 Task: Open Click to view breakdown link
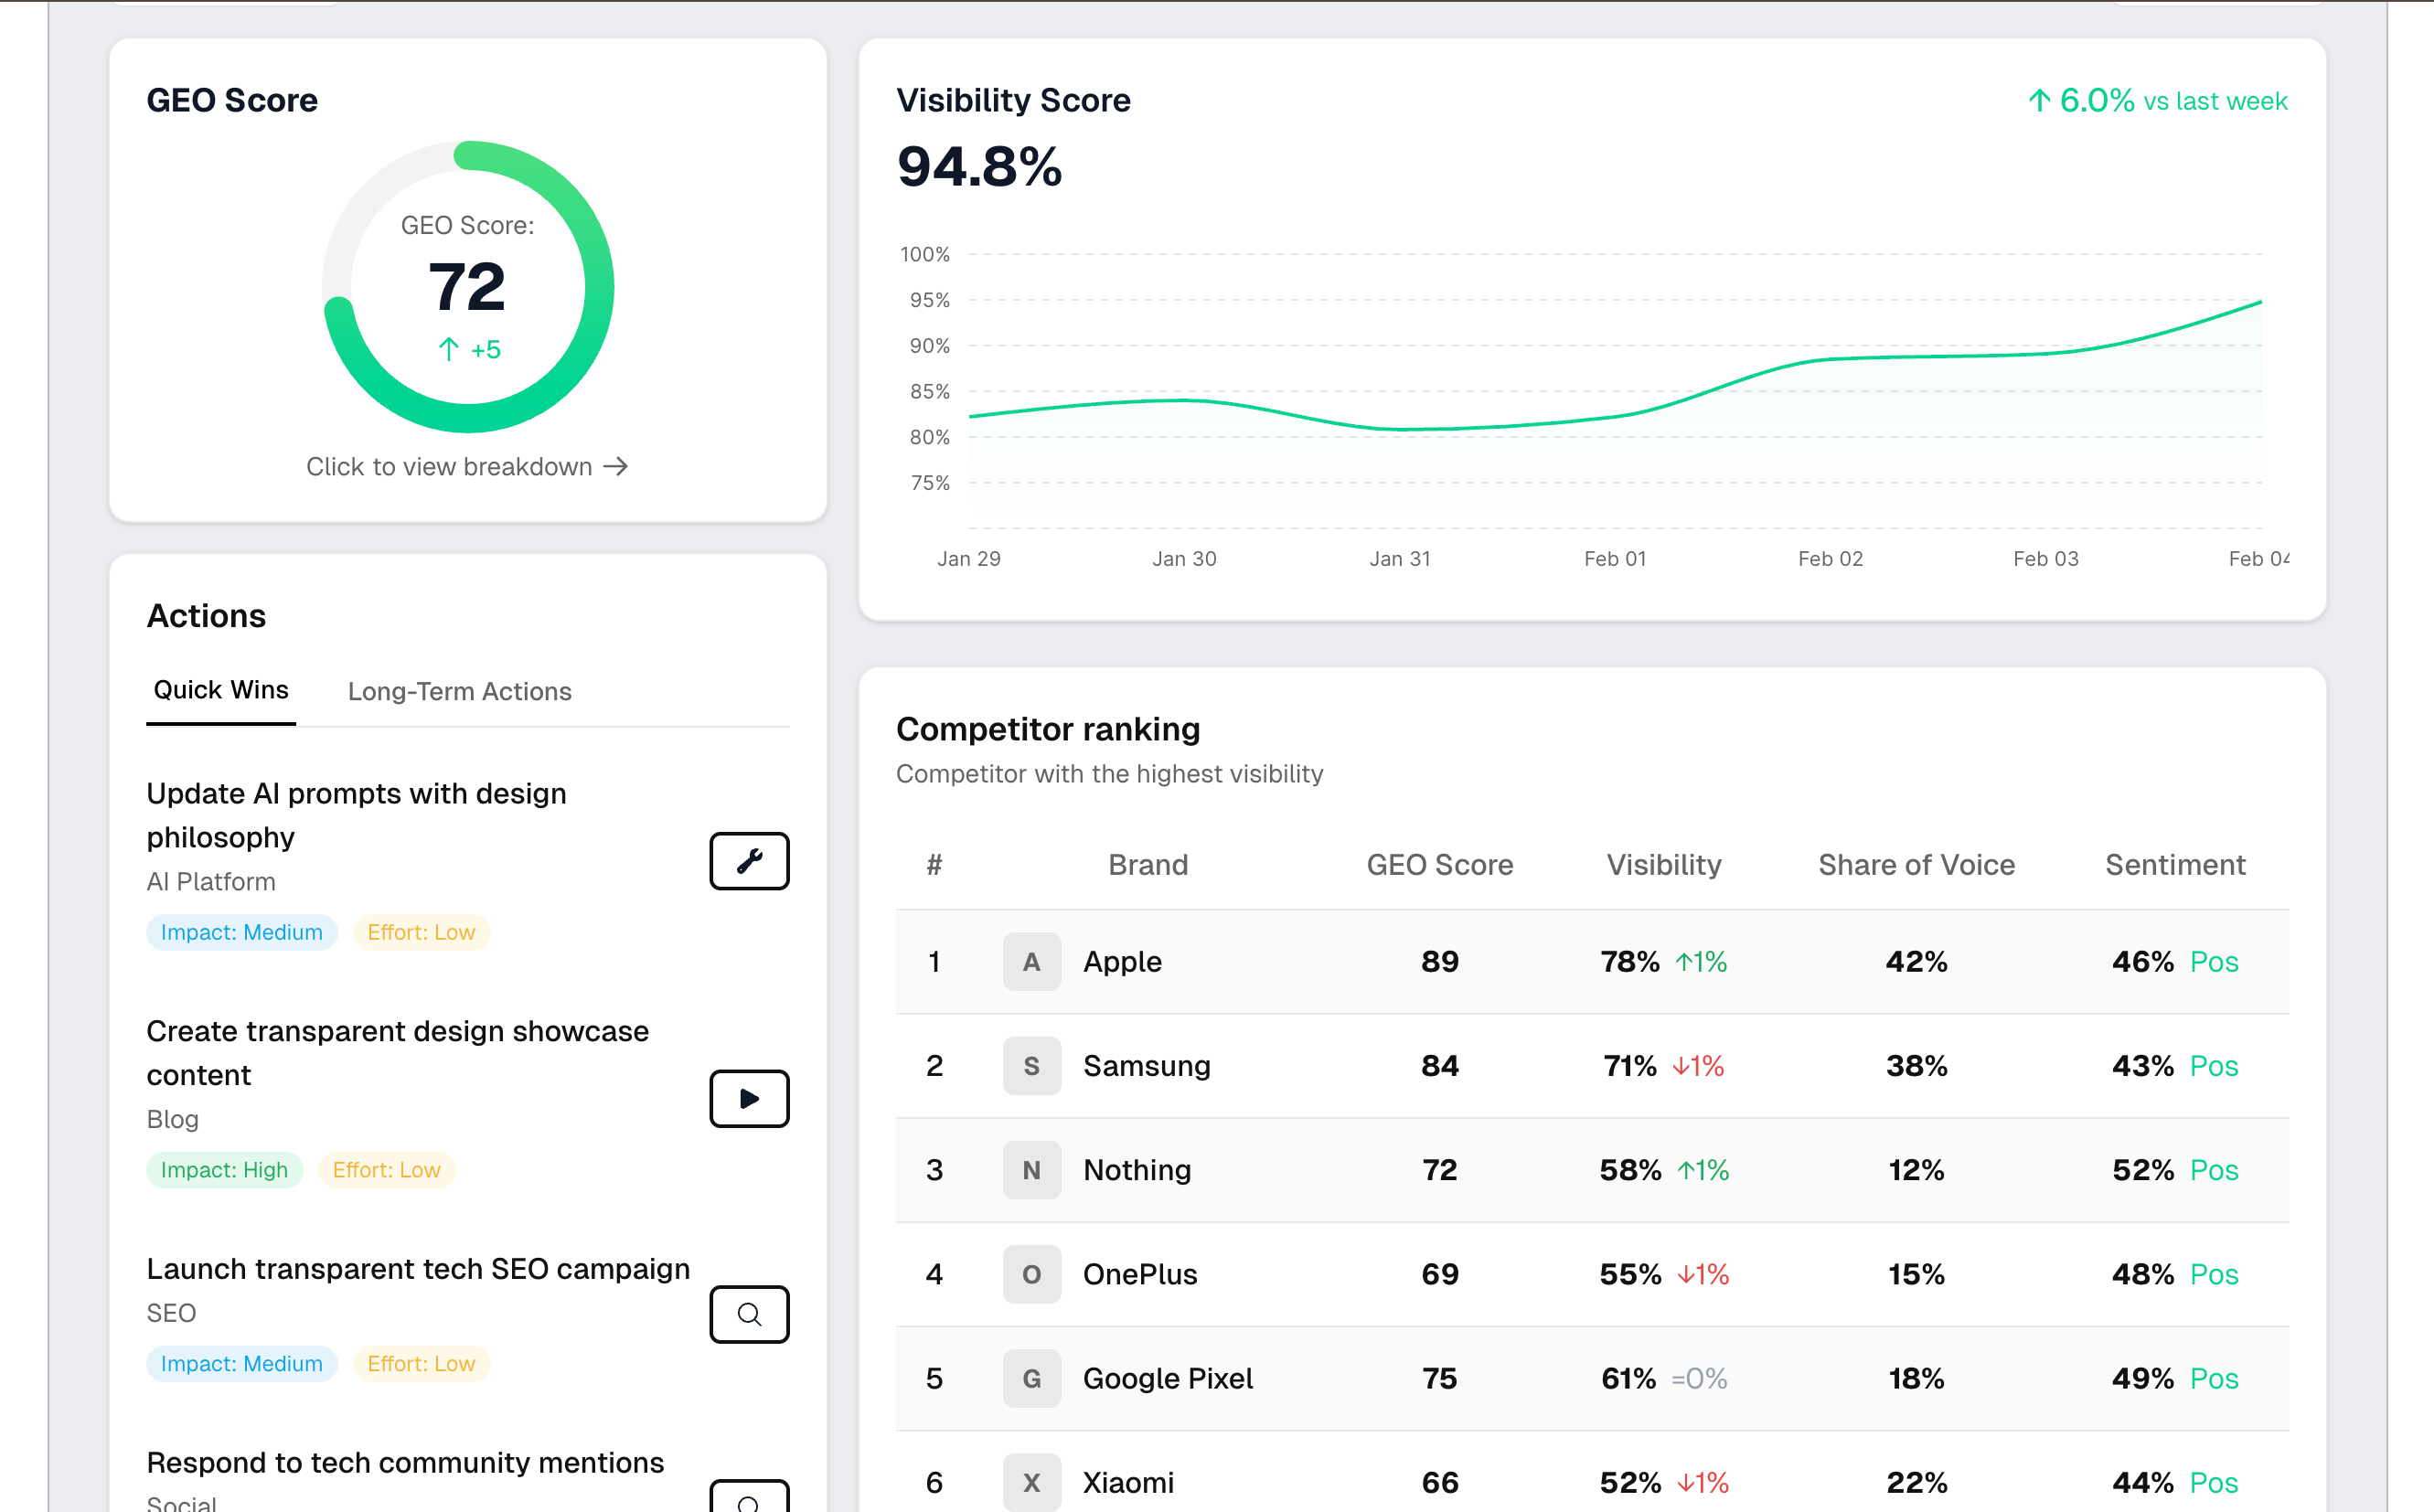pos(467,466)
